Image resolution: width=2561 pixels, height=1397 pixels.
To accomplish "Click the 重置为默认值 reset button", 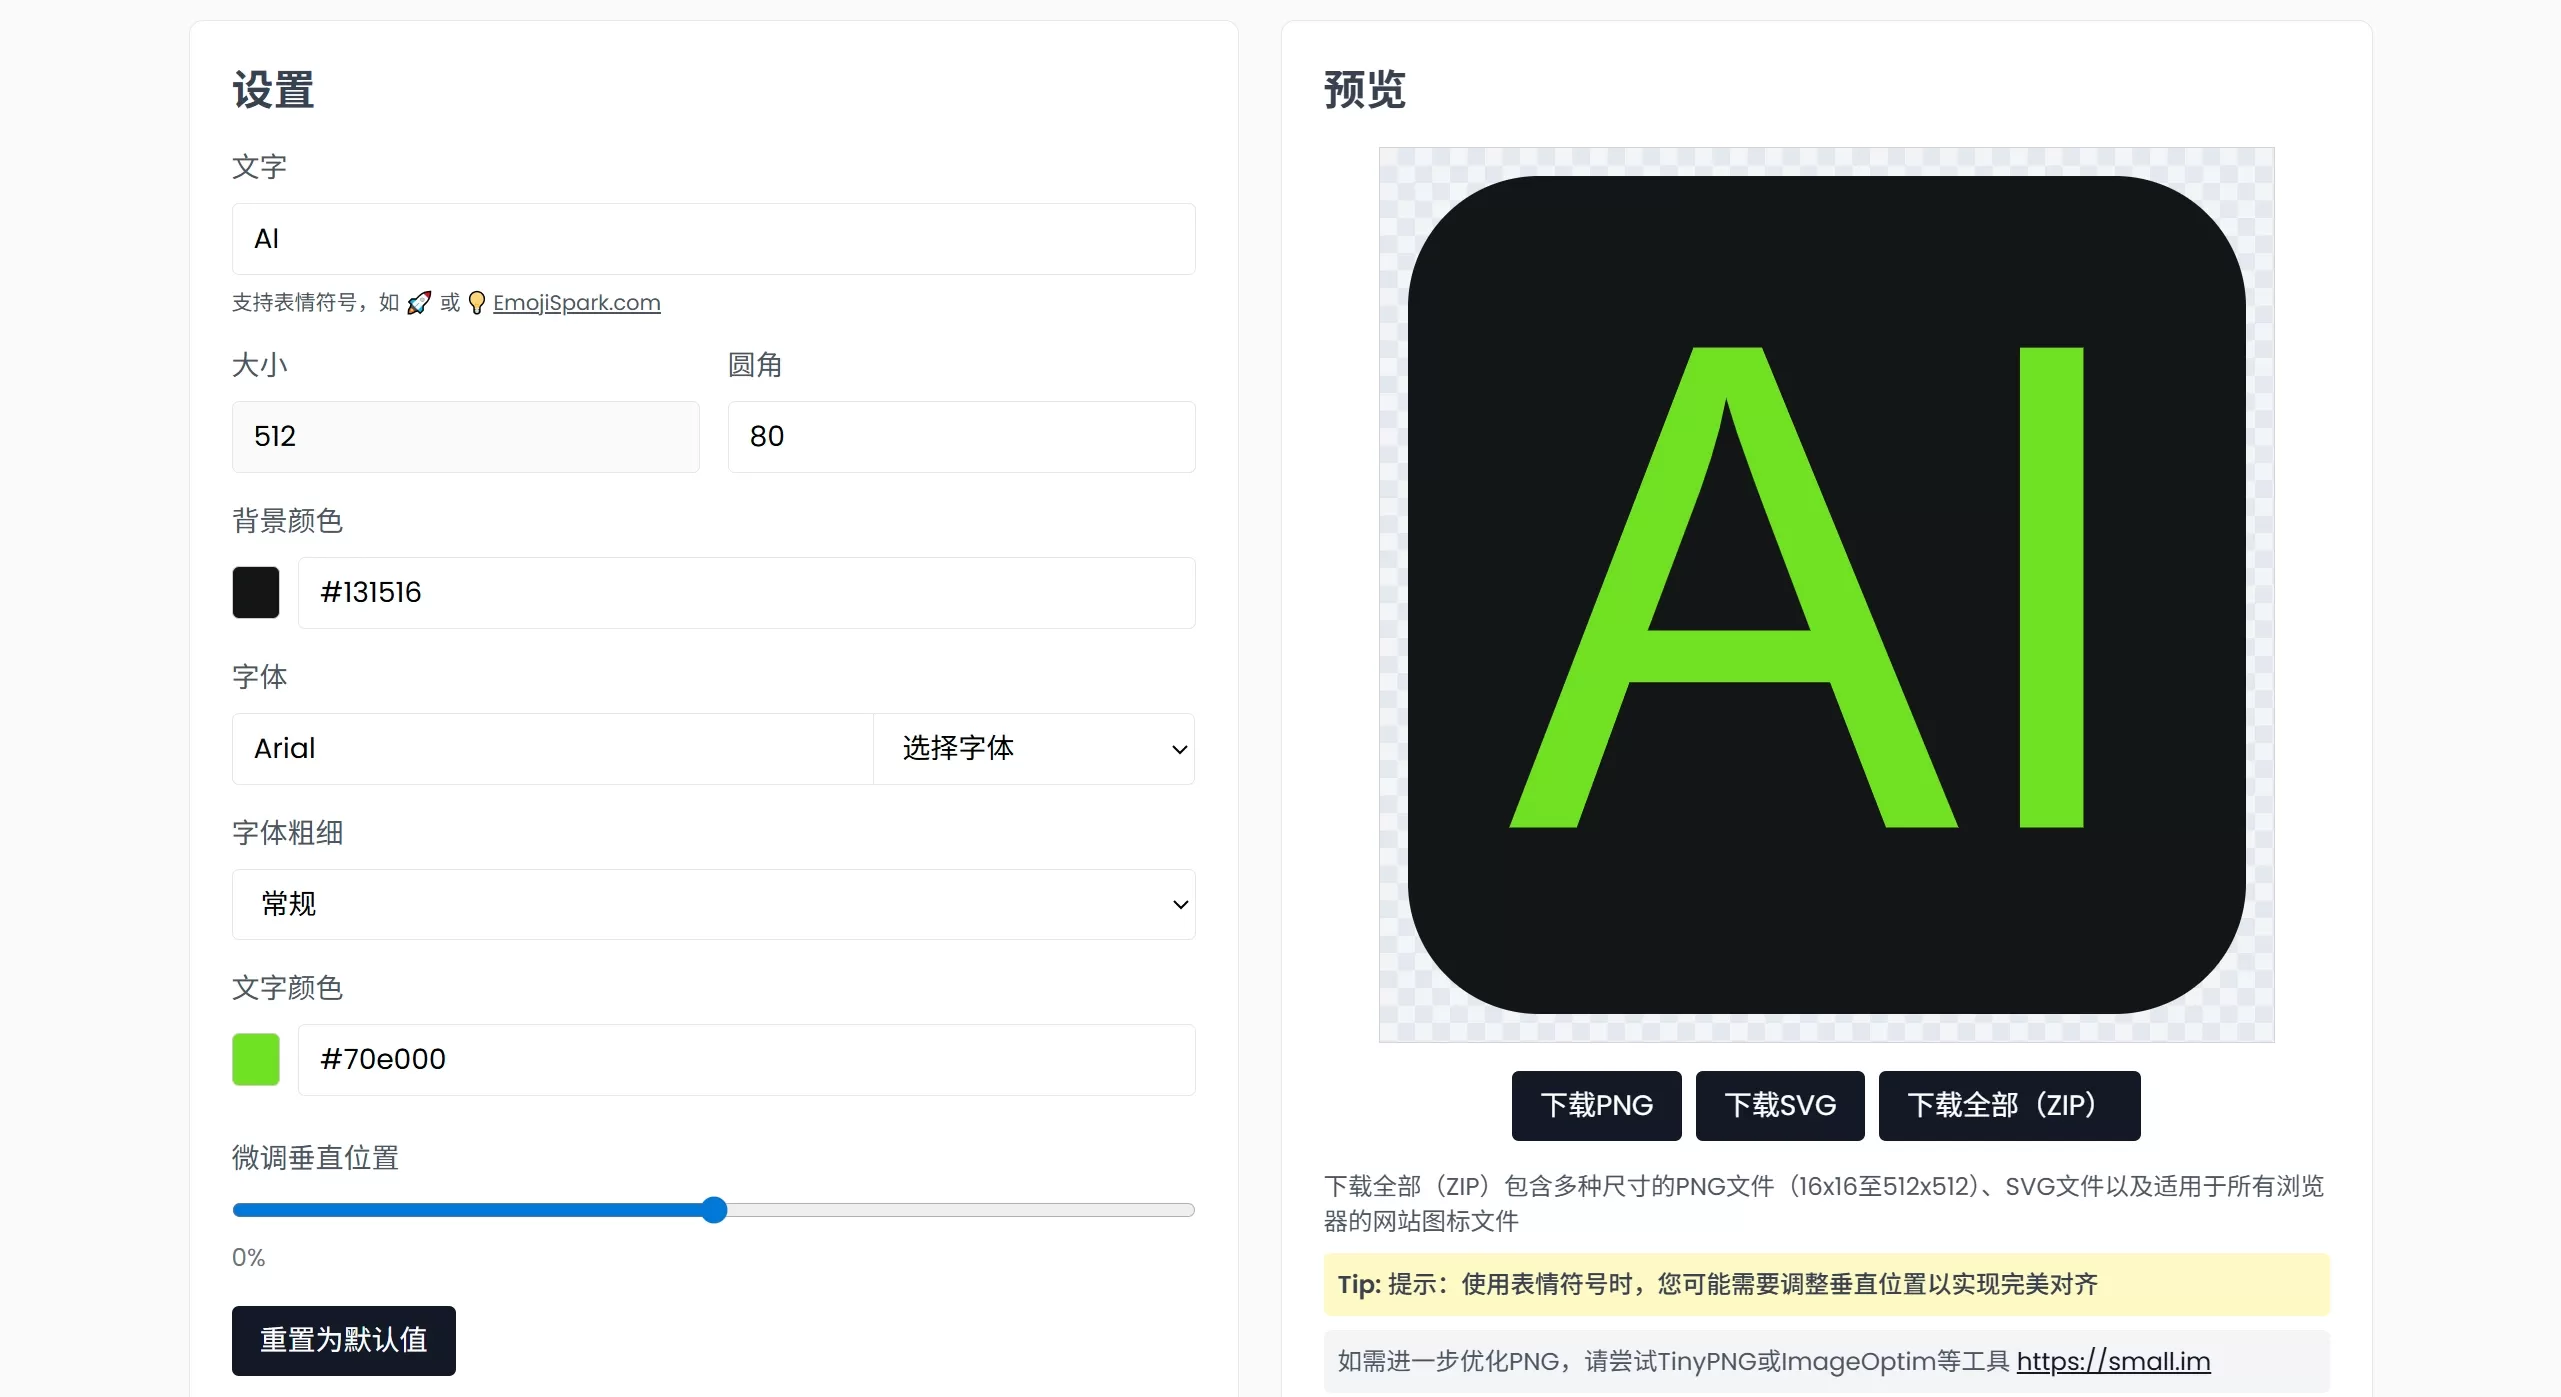I will click(x=344, y=1340).
